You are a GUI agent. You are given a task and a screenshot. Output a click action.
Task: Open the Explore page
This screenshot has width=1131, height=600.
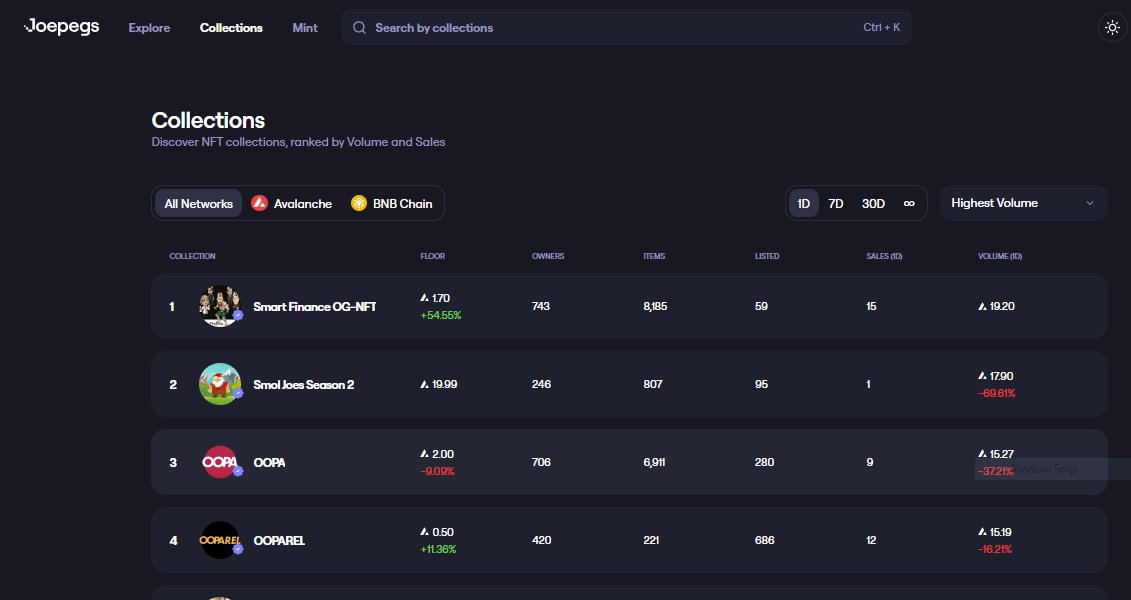149,27
